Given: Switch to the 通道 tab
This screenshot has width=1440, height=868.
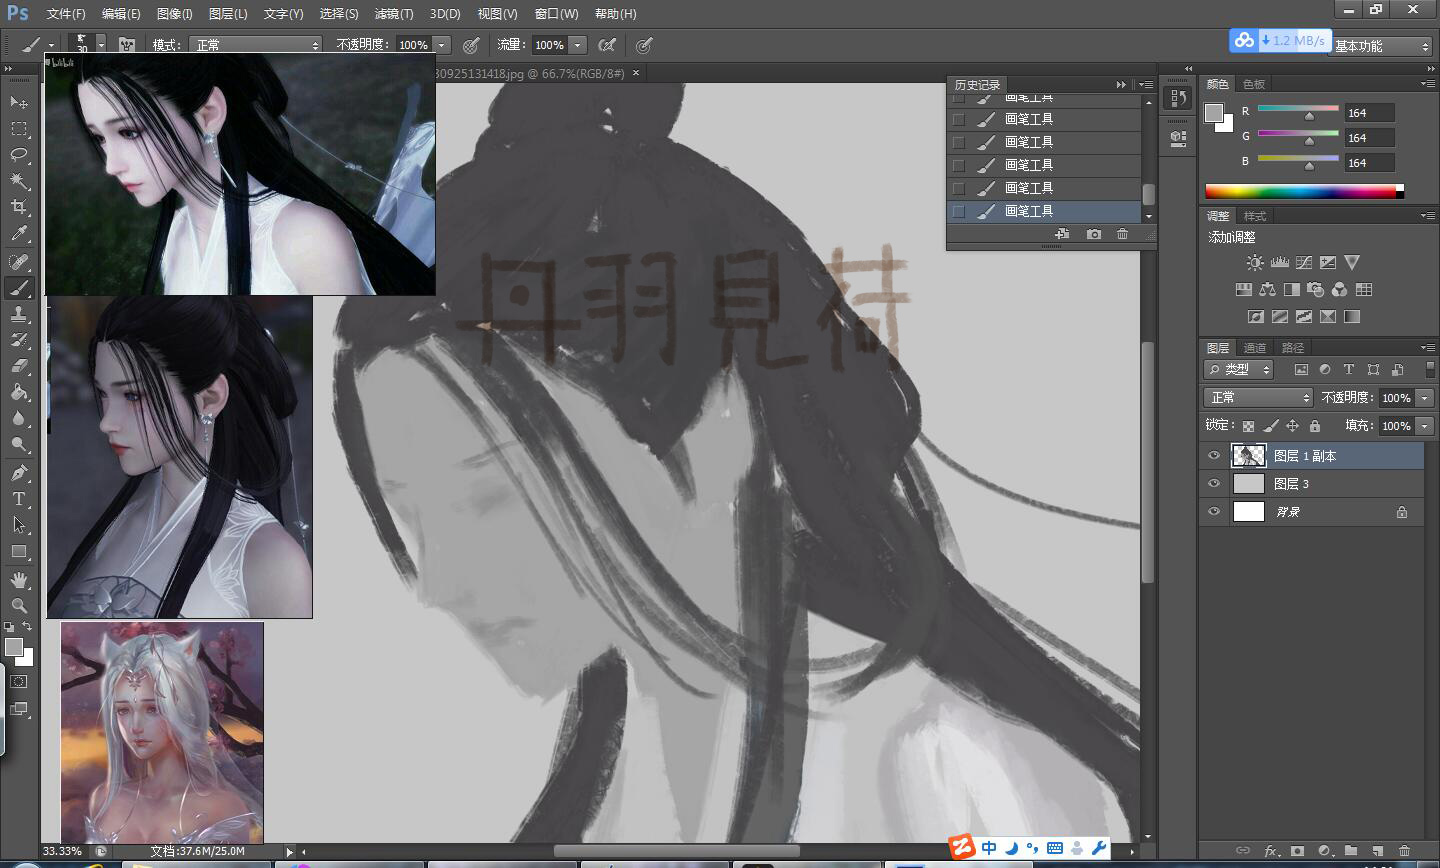Looking at the screenshot, I should pos(1255,348).
